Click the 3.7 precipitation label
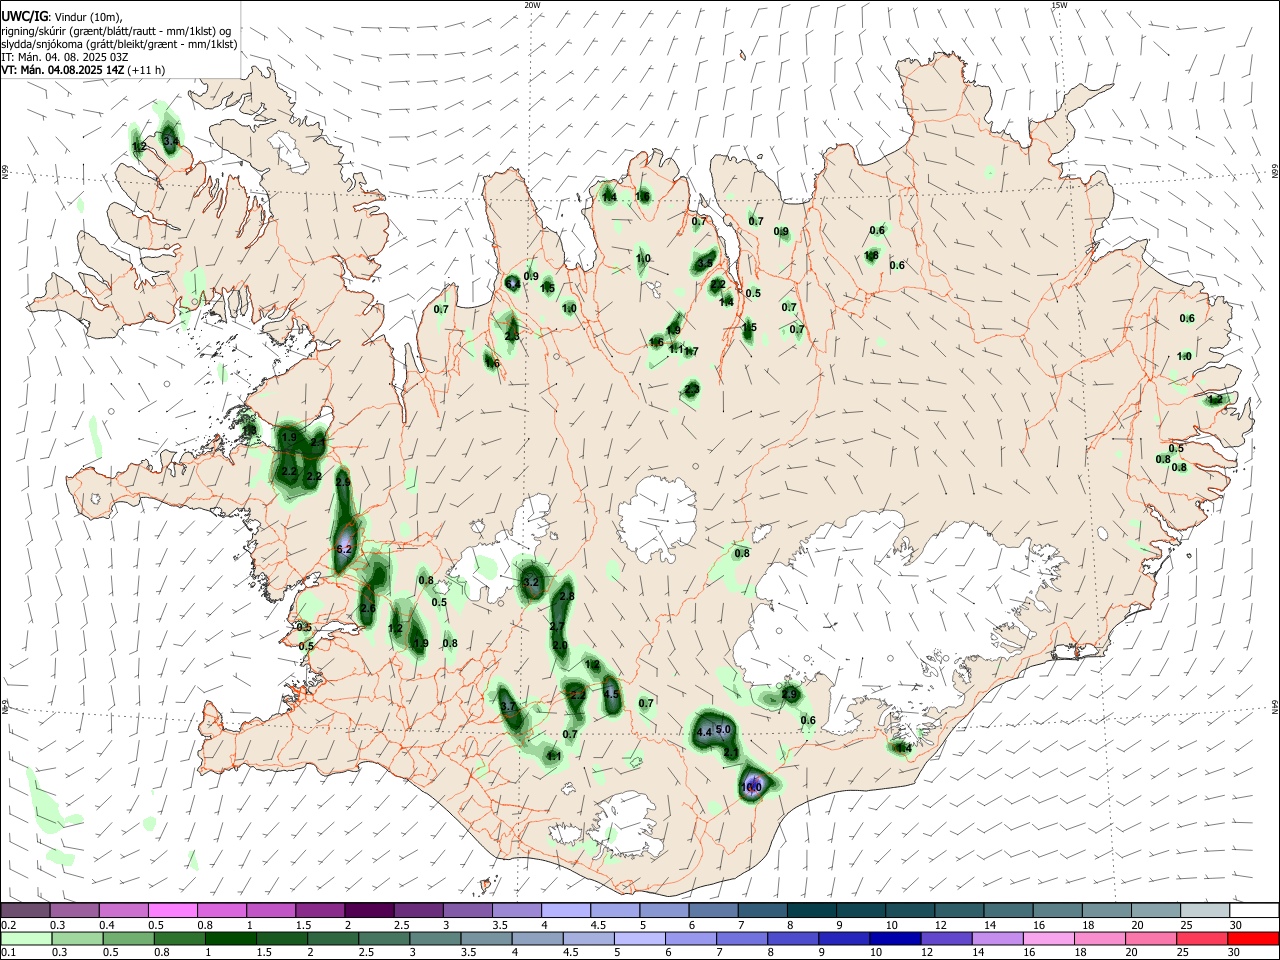1280x960 pixels. (x=508, y=706)
